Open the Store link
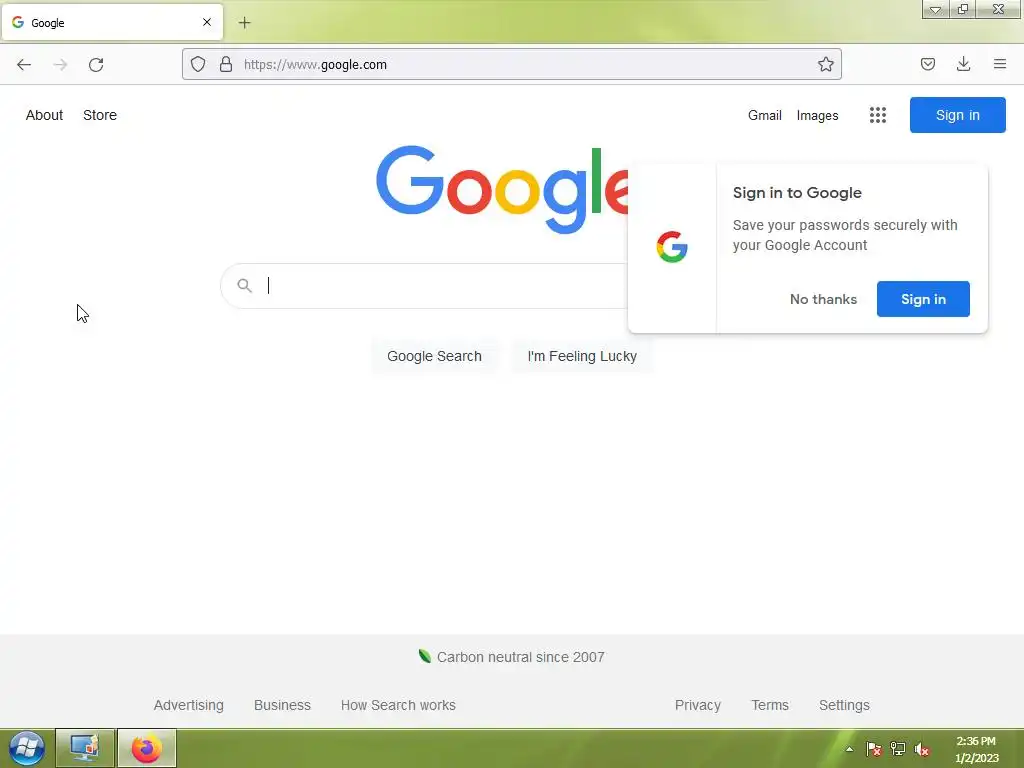 pyautogui.click(x=100, y=115)
